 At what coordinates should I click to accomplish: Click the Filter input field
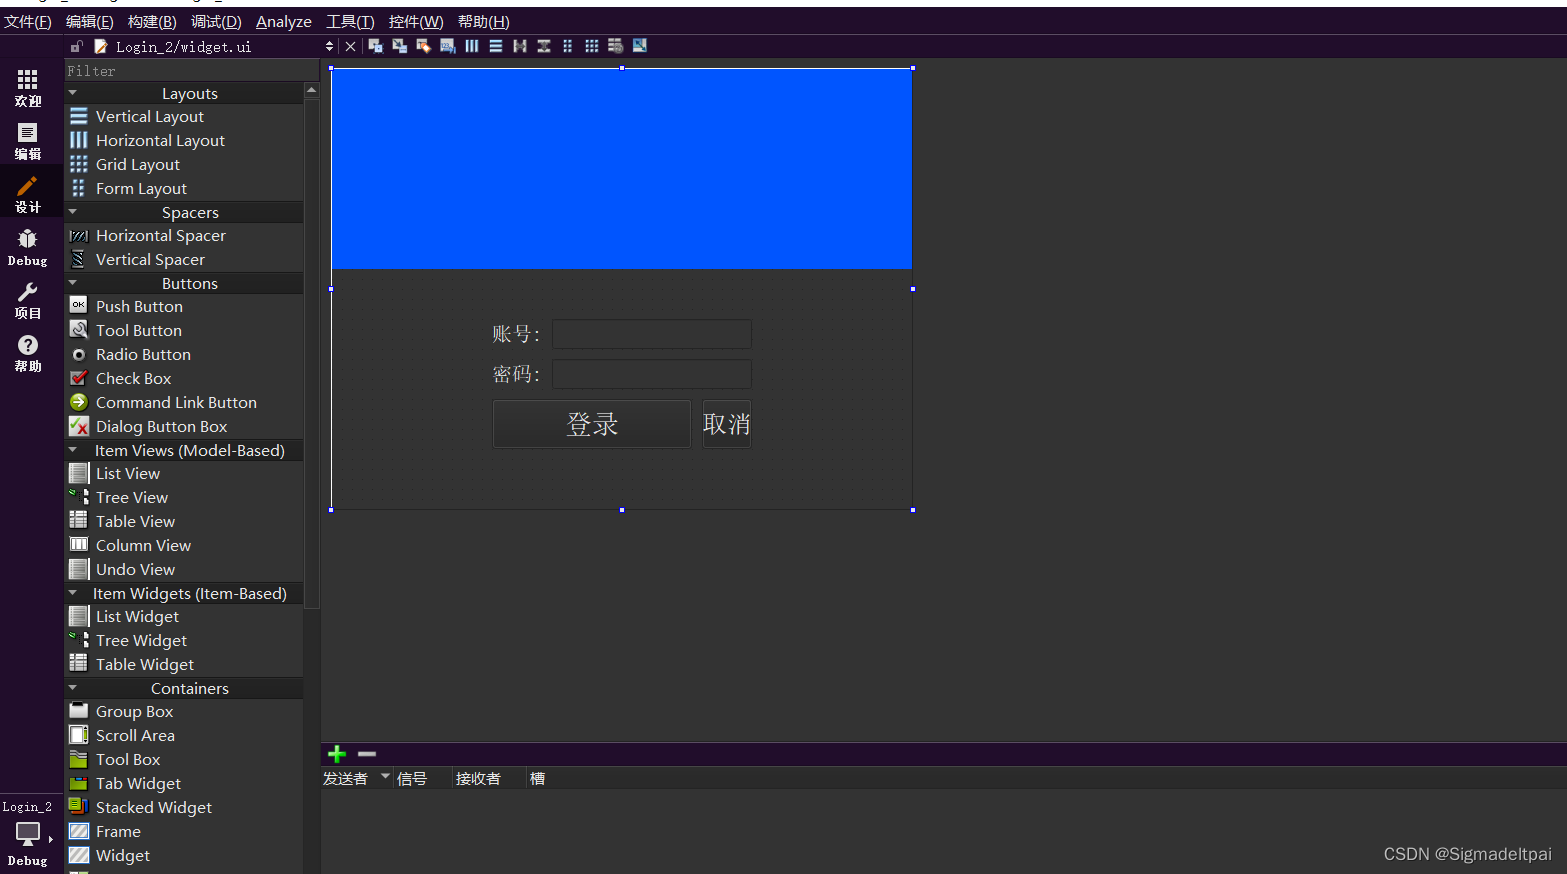(190, 70)
